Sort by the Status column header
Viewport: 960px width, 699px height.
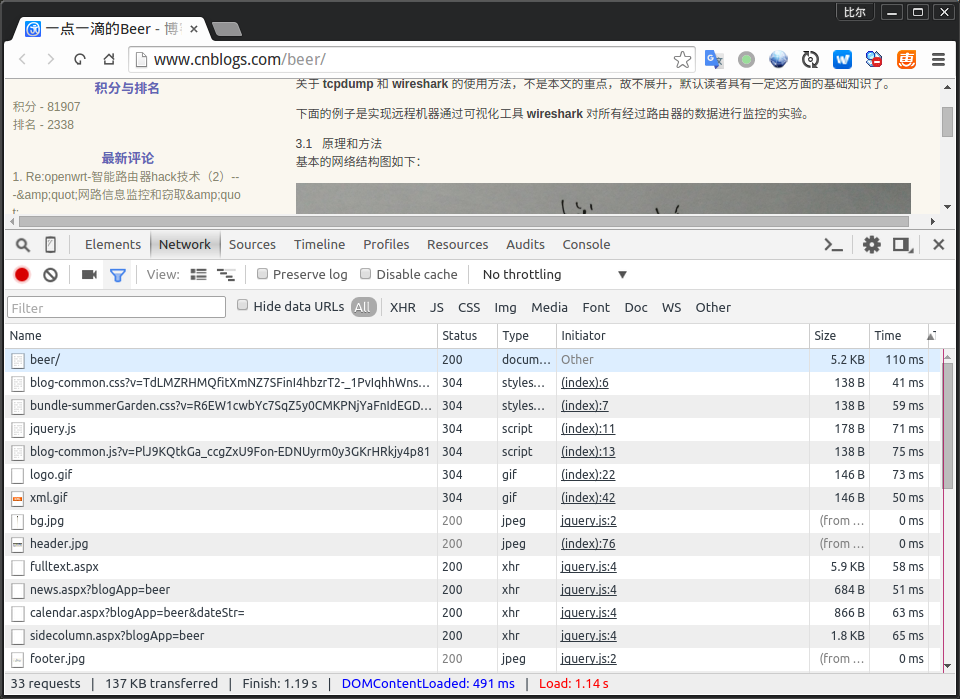pyautogui.click(x=467, y=335)
